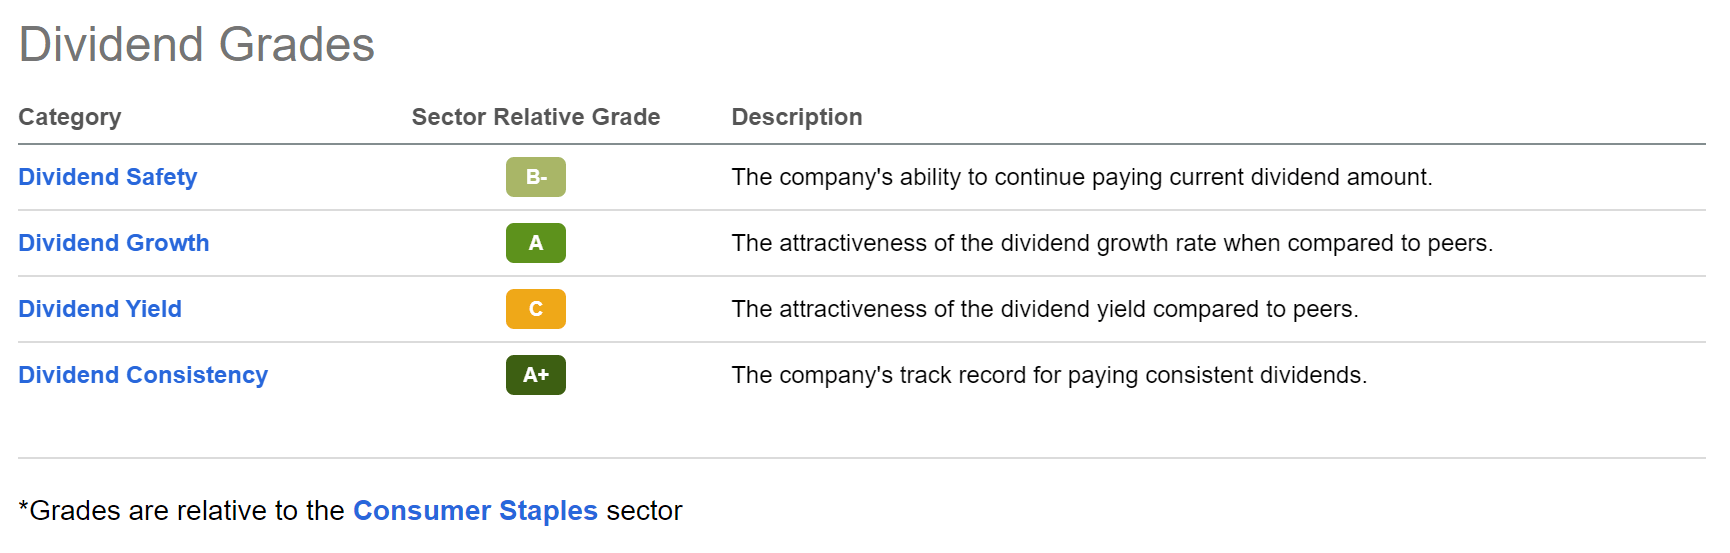This screenshot has height=553, width=1730.
Task: Open the Consumer Staples sector link
Action: click(x=475, y=511)
